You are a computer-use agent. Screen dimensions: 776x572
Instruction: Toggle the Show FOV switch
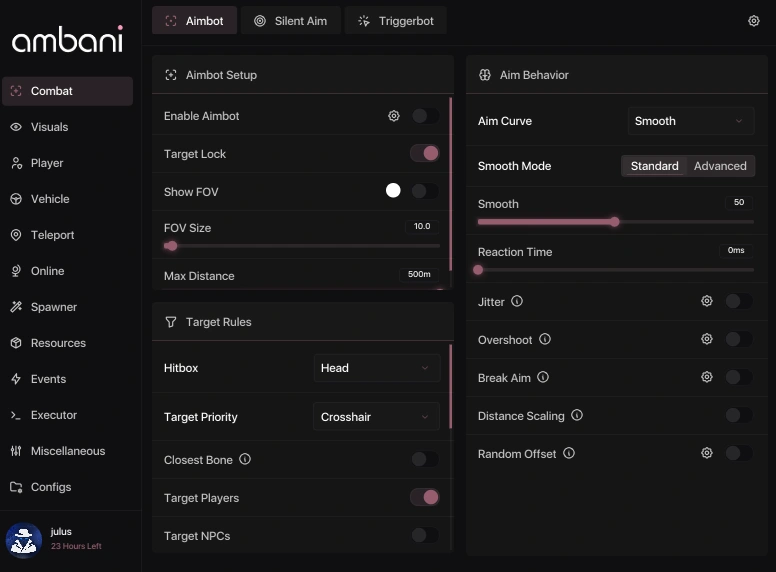point(425,191)
